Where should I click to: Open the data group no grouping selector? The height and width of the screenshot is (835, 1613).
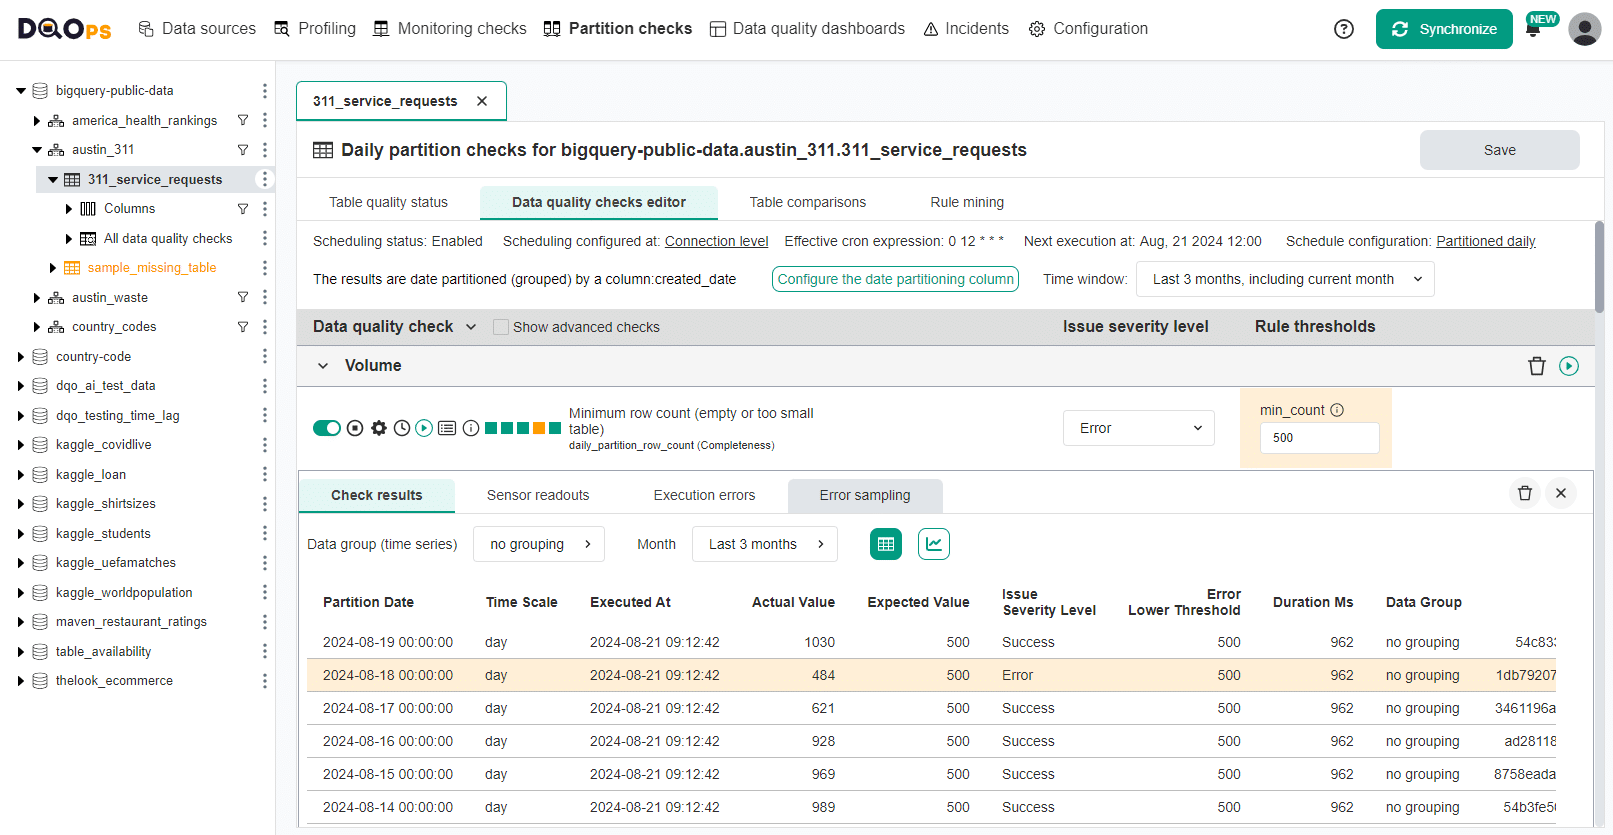click(539, 544)
